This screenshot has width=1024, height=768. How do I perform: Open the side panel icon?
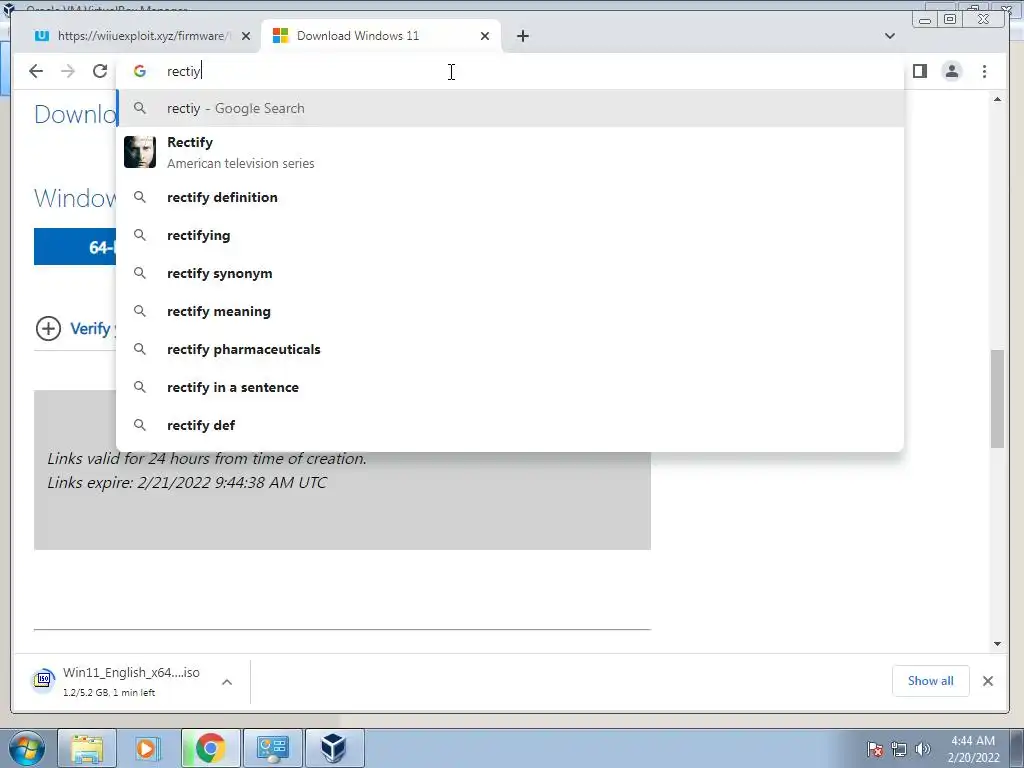[920, 71]
